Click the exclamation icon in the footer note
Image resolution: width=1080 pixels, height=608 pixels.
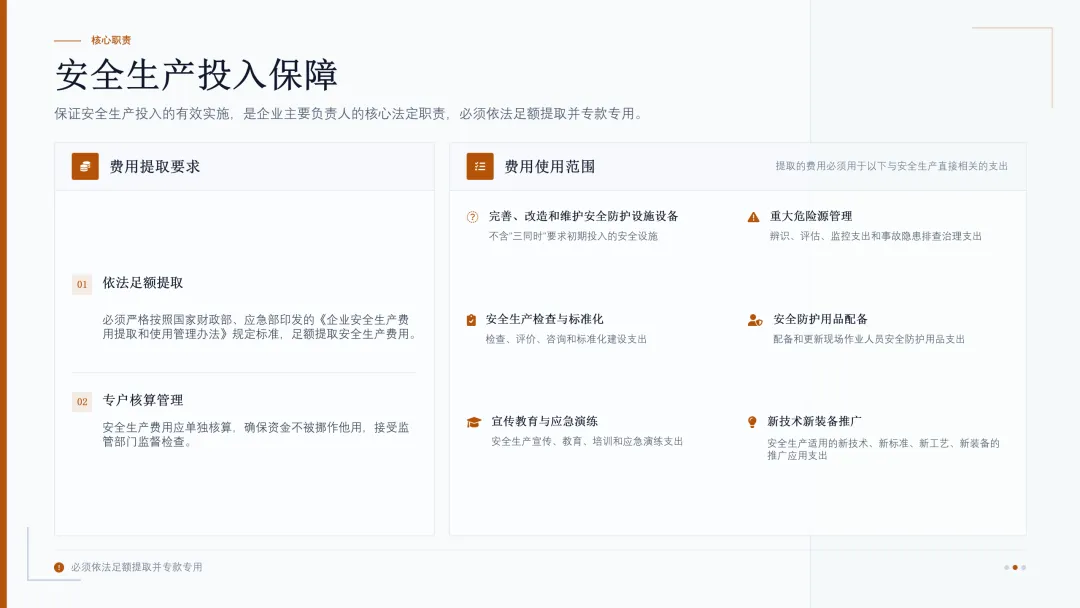(59, 567)
